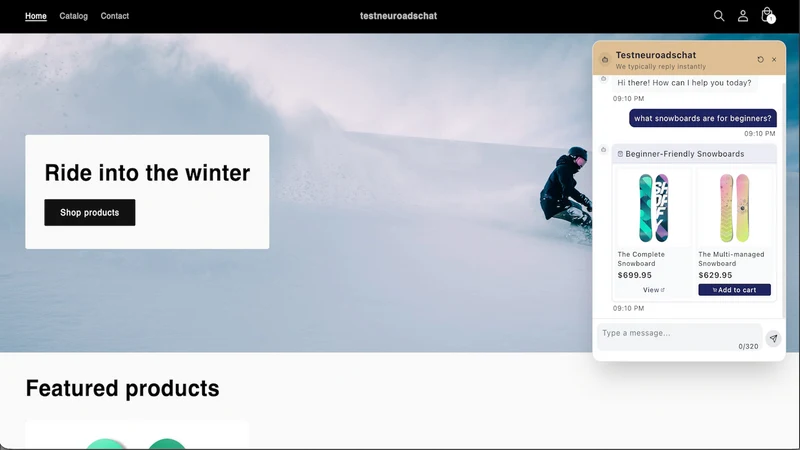Viewport: 800px width, 450px height.
Task: Click the chat bot avatar in header
Action: coord(605,60)
